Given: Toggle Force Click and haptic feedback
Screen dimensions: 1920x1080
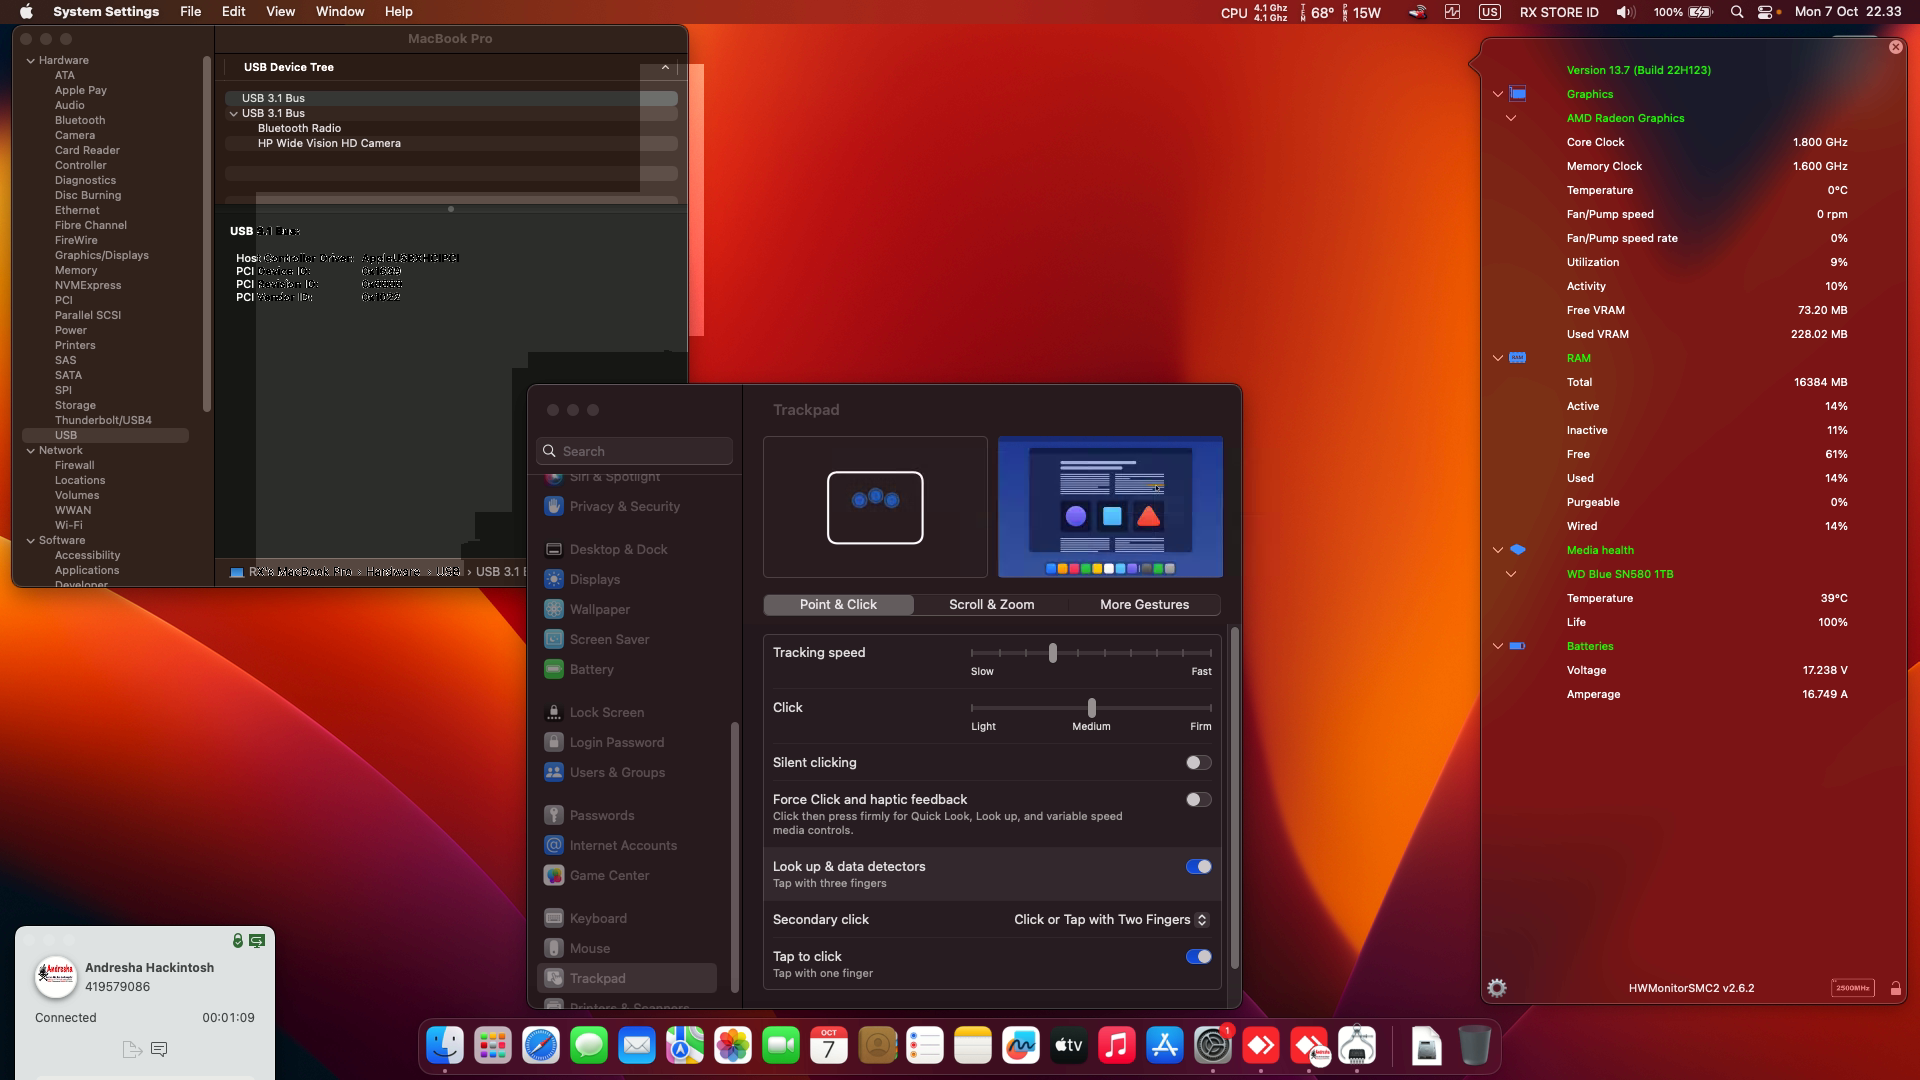Looking at the screenshot, I should (1198, 800).
